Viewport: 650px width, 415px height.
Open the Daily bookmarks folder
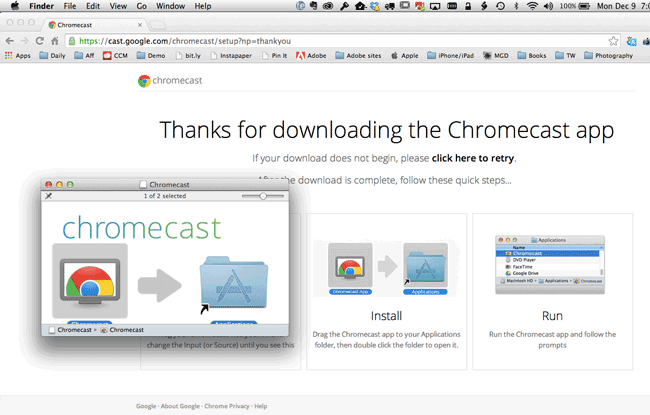[x=52, y=55]
